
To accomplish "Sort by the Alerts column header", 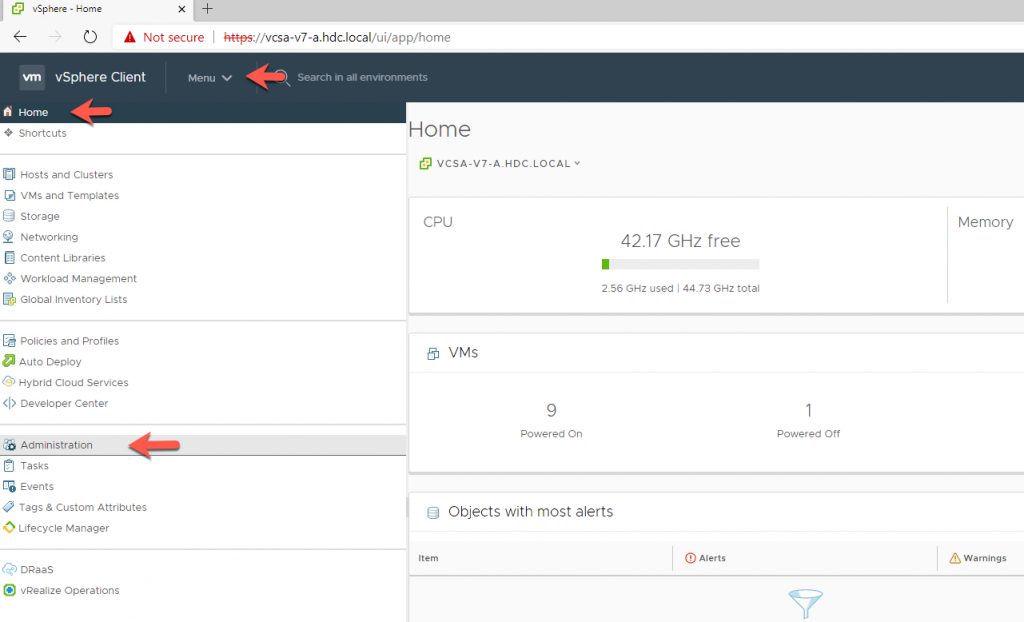I will 712,558.
